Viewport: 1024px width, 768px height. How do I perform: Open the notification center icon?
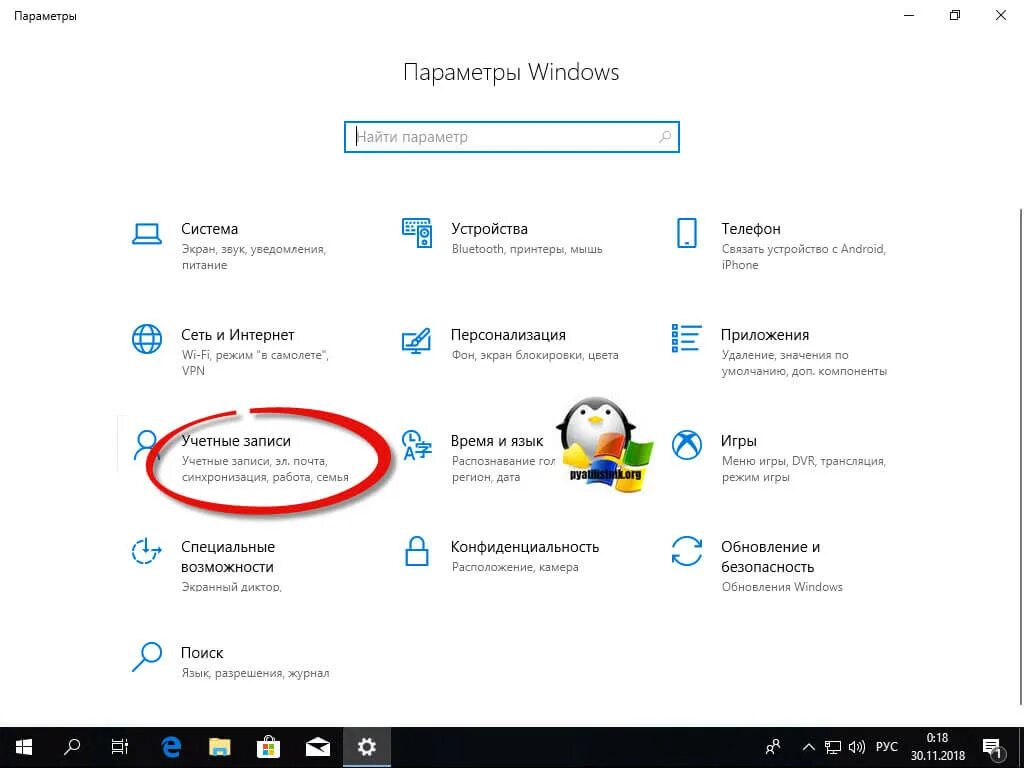click(x=992, y=747)
